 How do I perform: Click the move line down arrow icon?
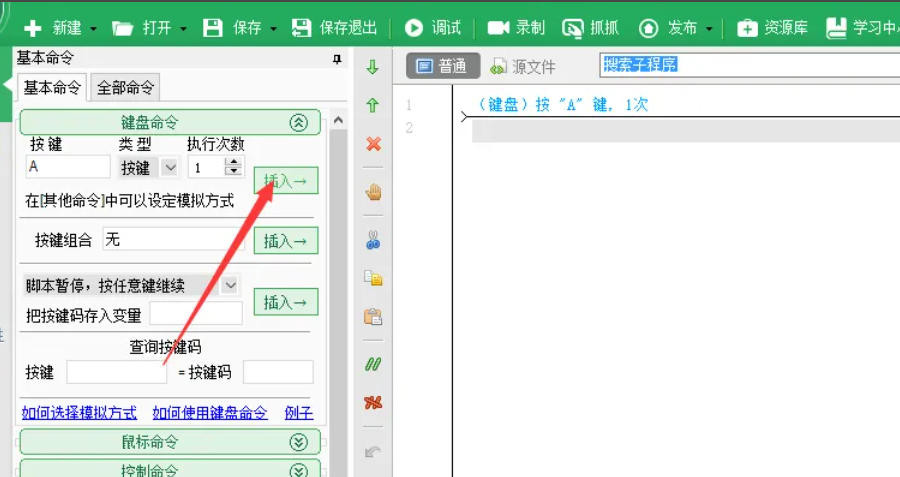pyautogui.click(x=373, y=67)
